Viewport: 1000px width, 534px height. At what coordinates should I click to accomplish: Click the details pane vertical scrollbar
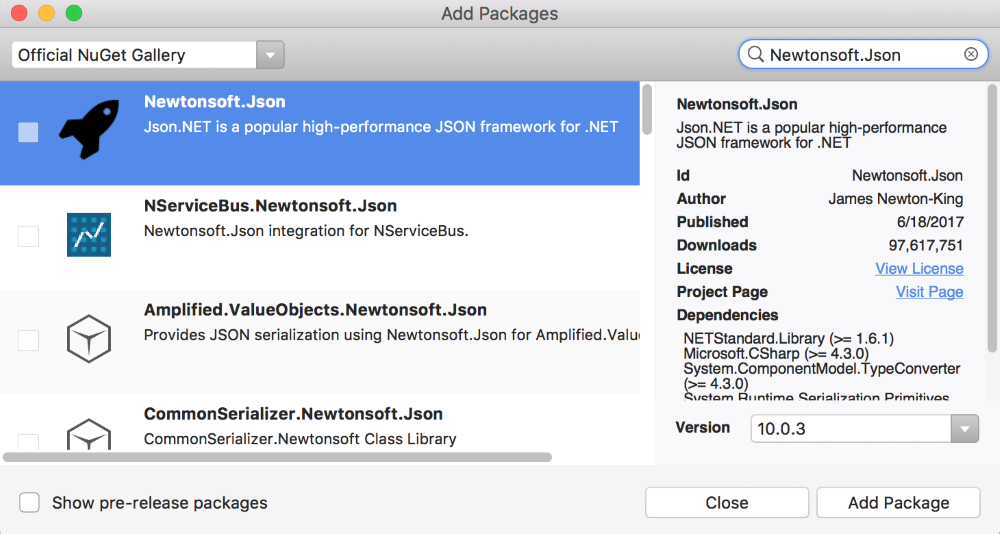click(992, 218)
